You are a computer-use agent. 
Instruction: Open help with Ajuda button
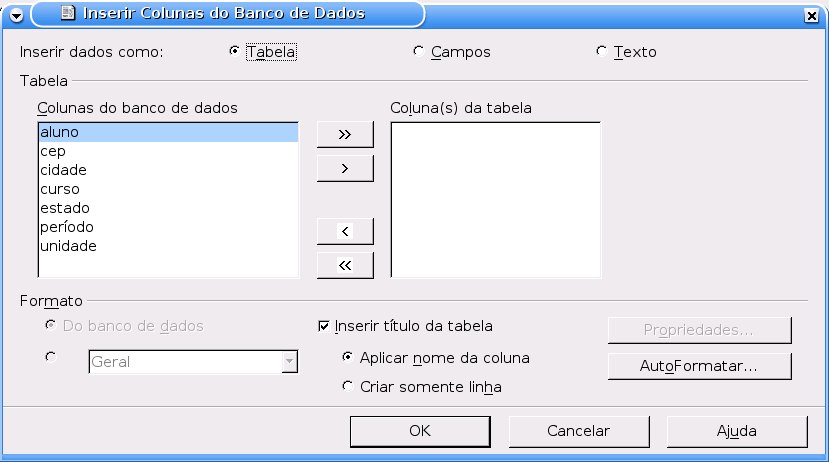(x=737, y=431)
